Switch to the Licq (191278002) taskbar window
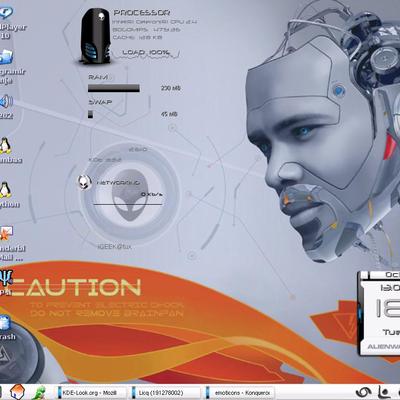Image resolution: width=400 pixels, height=400 pixels. point(165,393)
